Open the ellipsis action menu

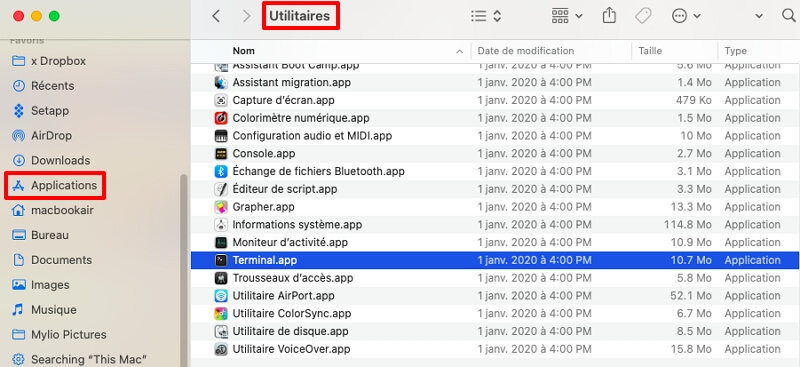point(679,16)
